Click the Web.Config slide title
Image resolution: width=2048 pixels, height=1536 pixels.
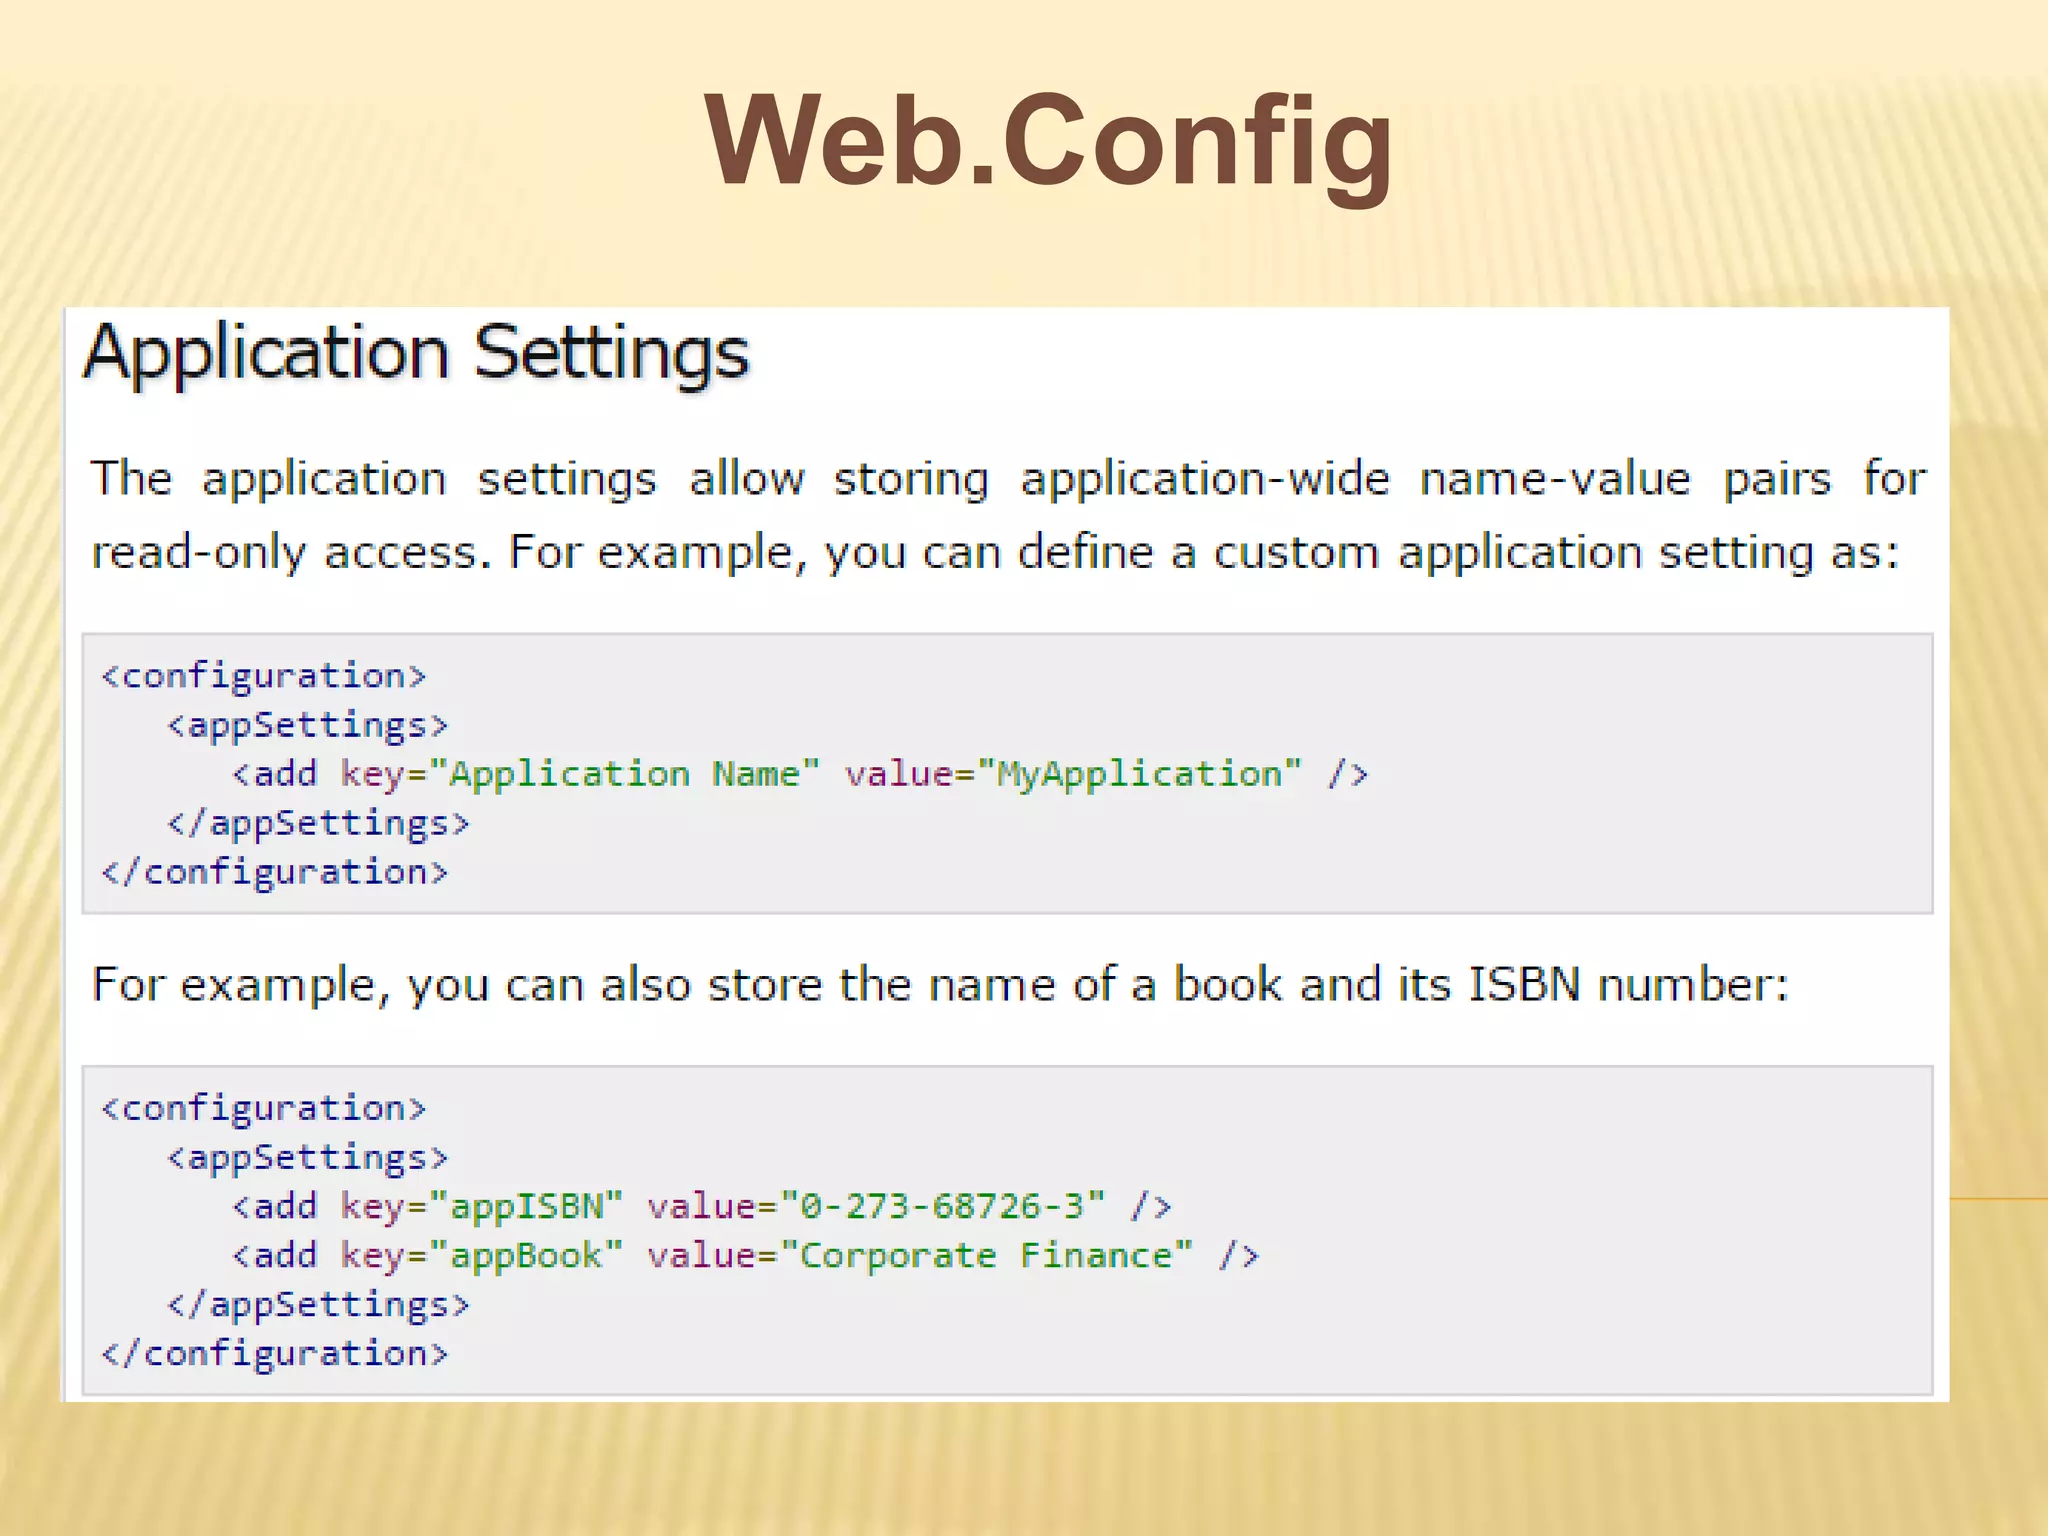(1048, 142)
